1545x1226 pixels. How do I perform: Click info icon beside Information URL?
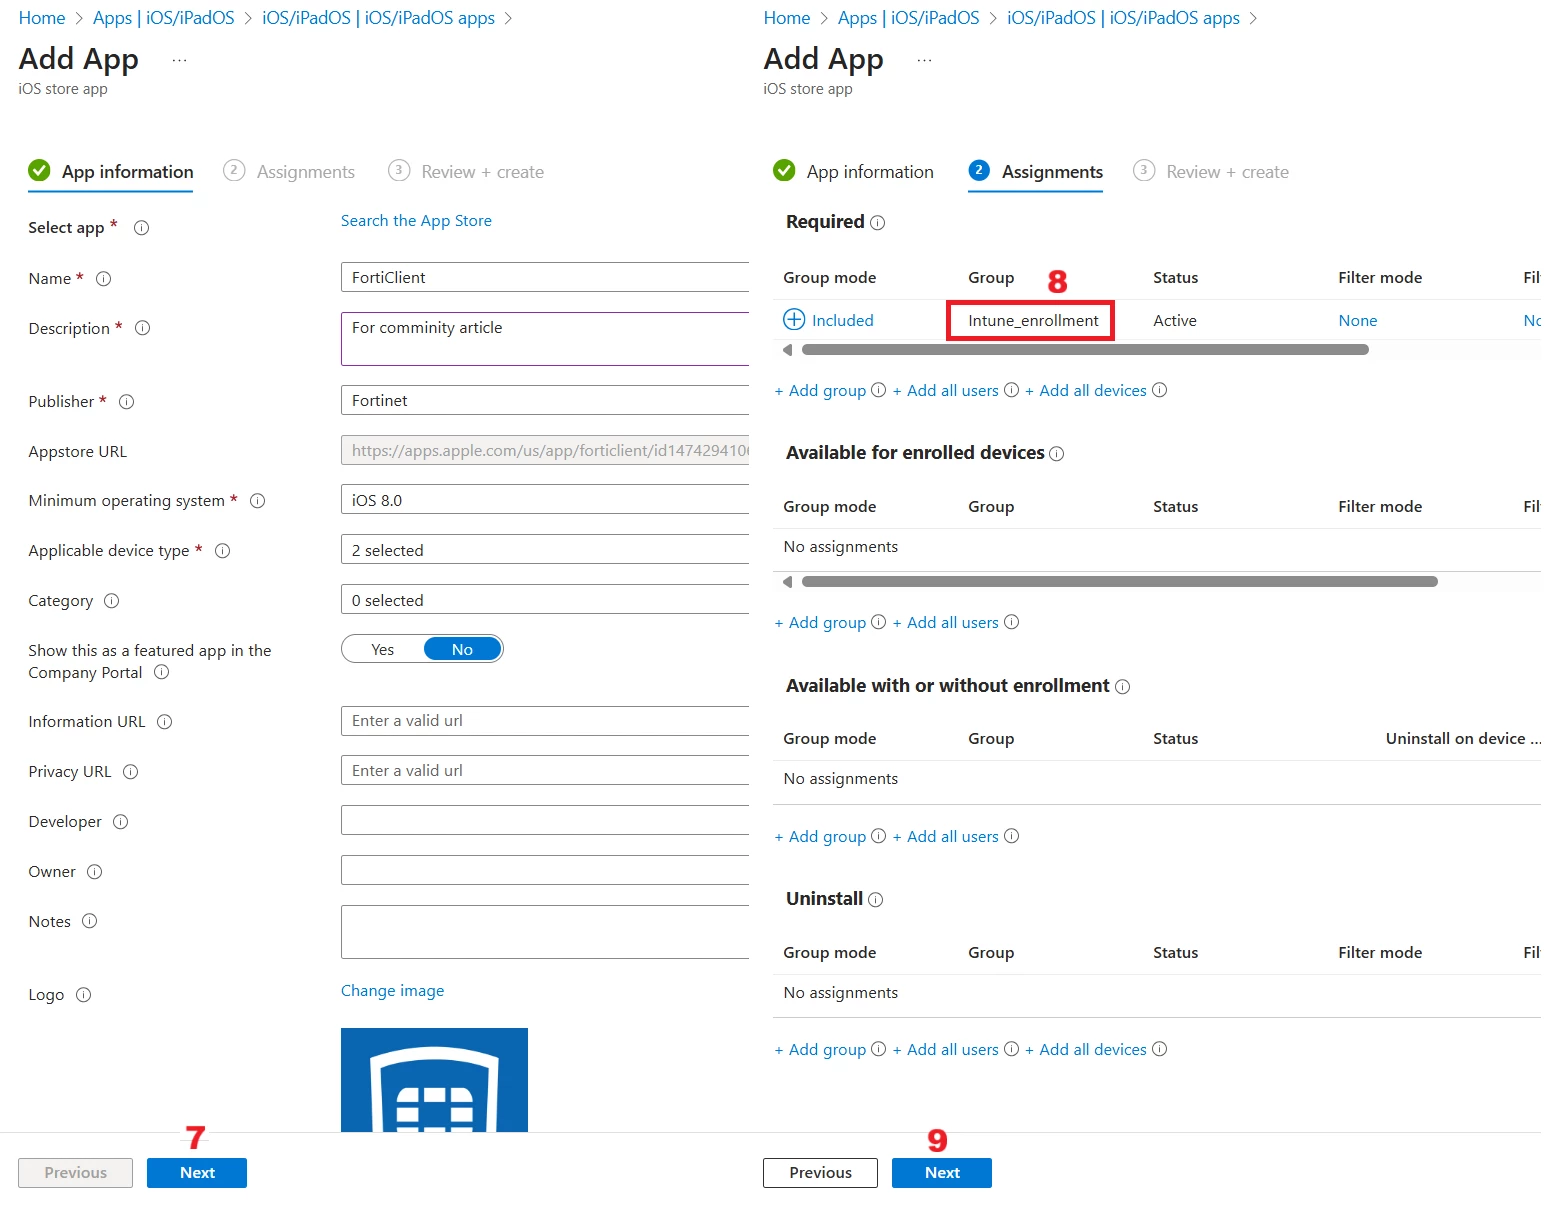tap(164, 722)
